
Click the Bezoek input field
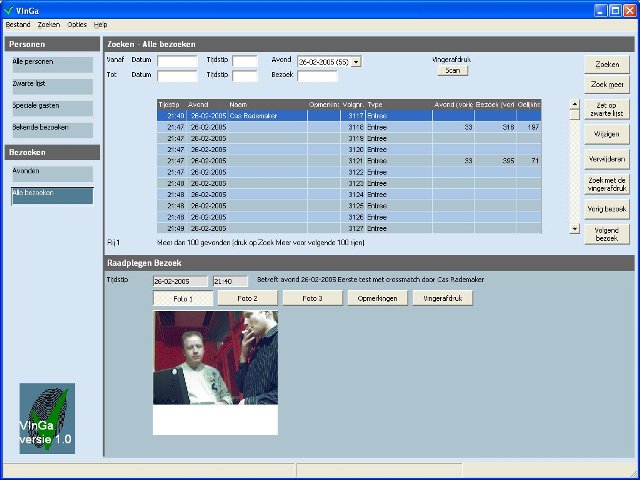pos(317,76)
